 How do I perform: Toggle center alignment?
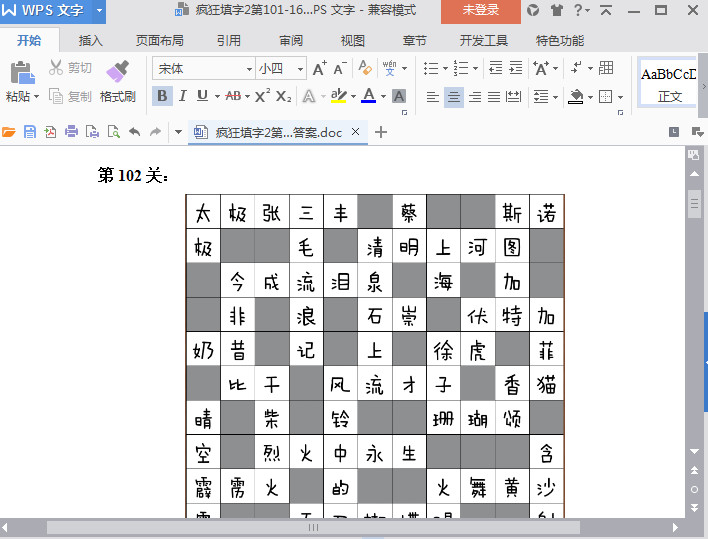[454, 96]
